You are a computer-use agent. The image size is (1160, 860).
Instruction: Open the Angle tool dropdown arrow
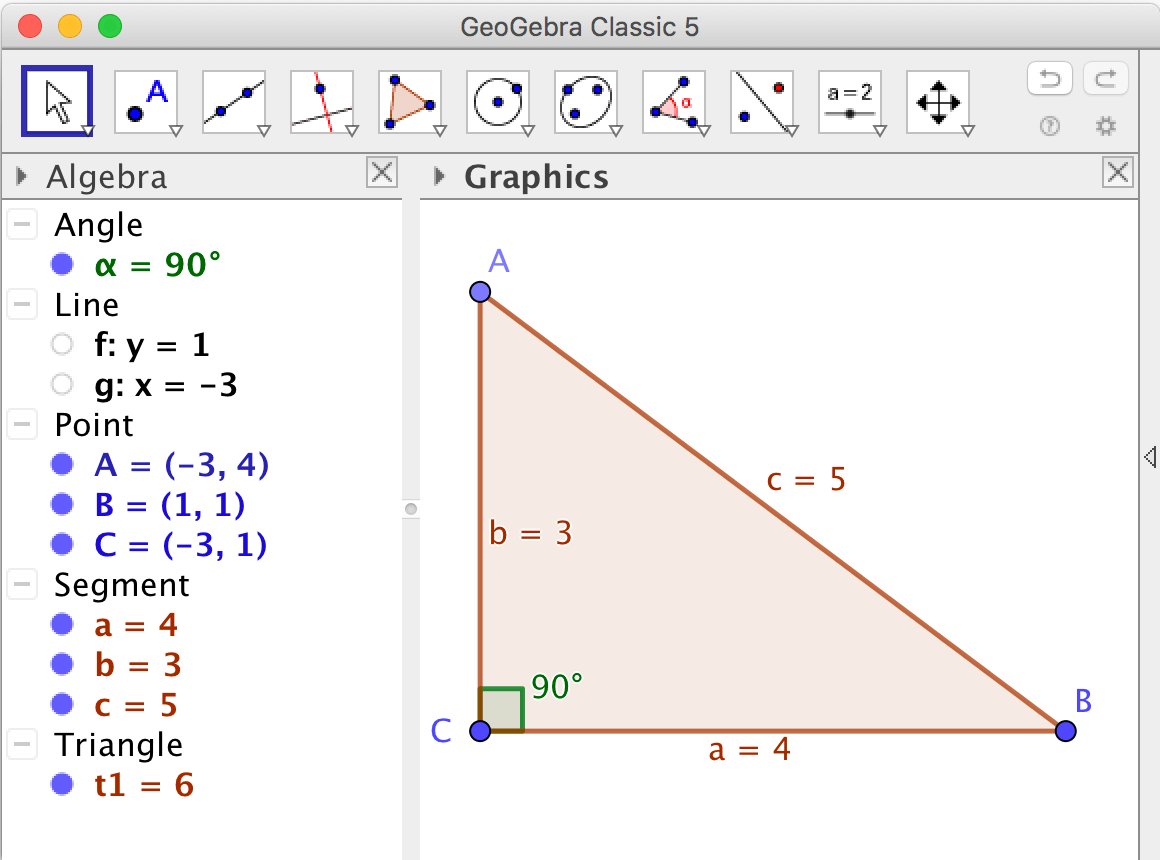[x=704, y=131]
